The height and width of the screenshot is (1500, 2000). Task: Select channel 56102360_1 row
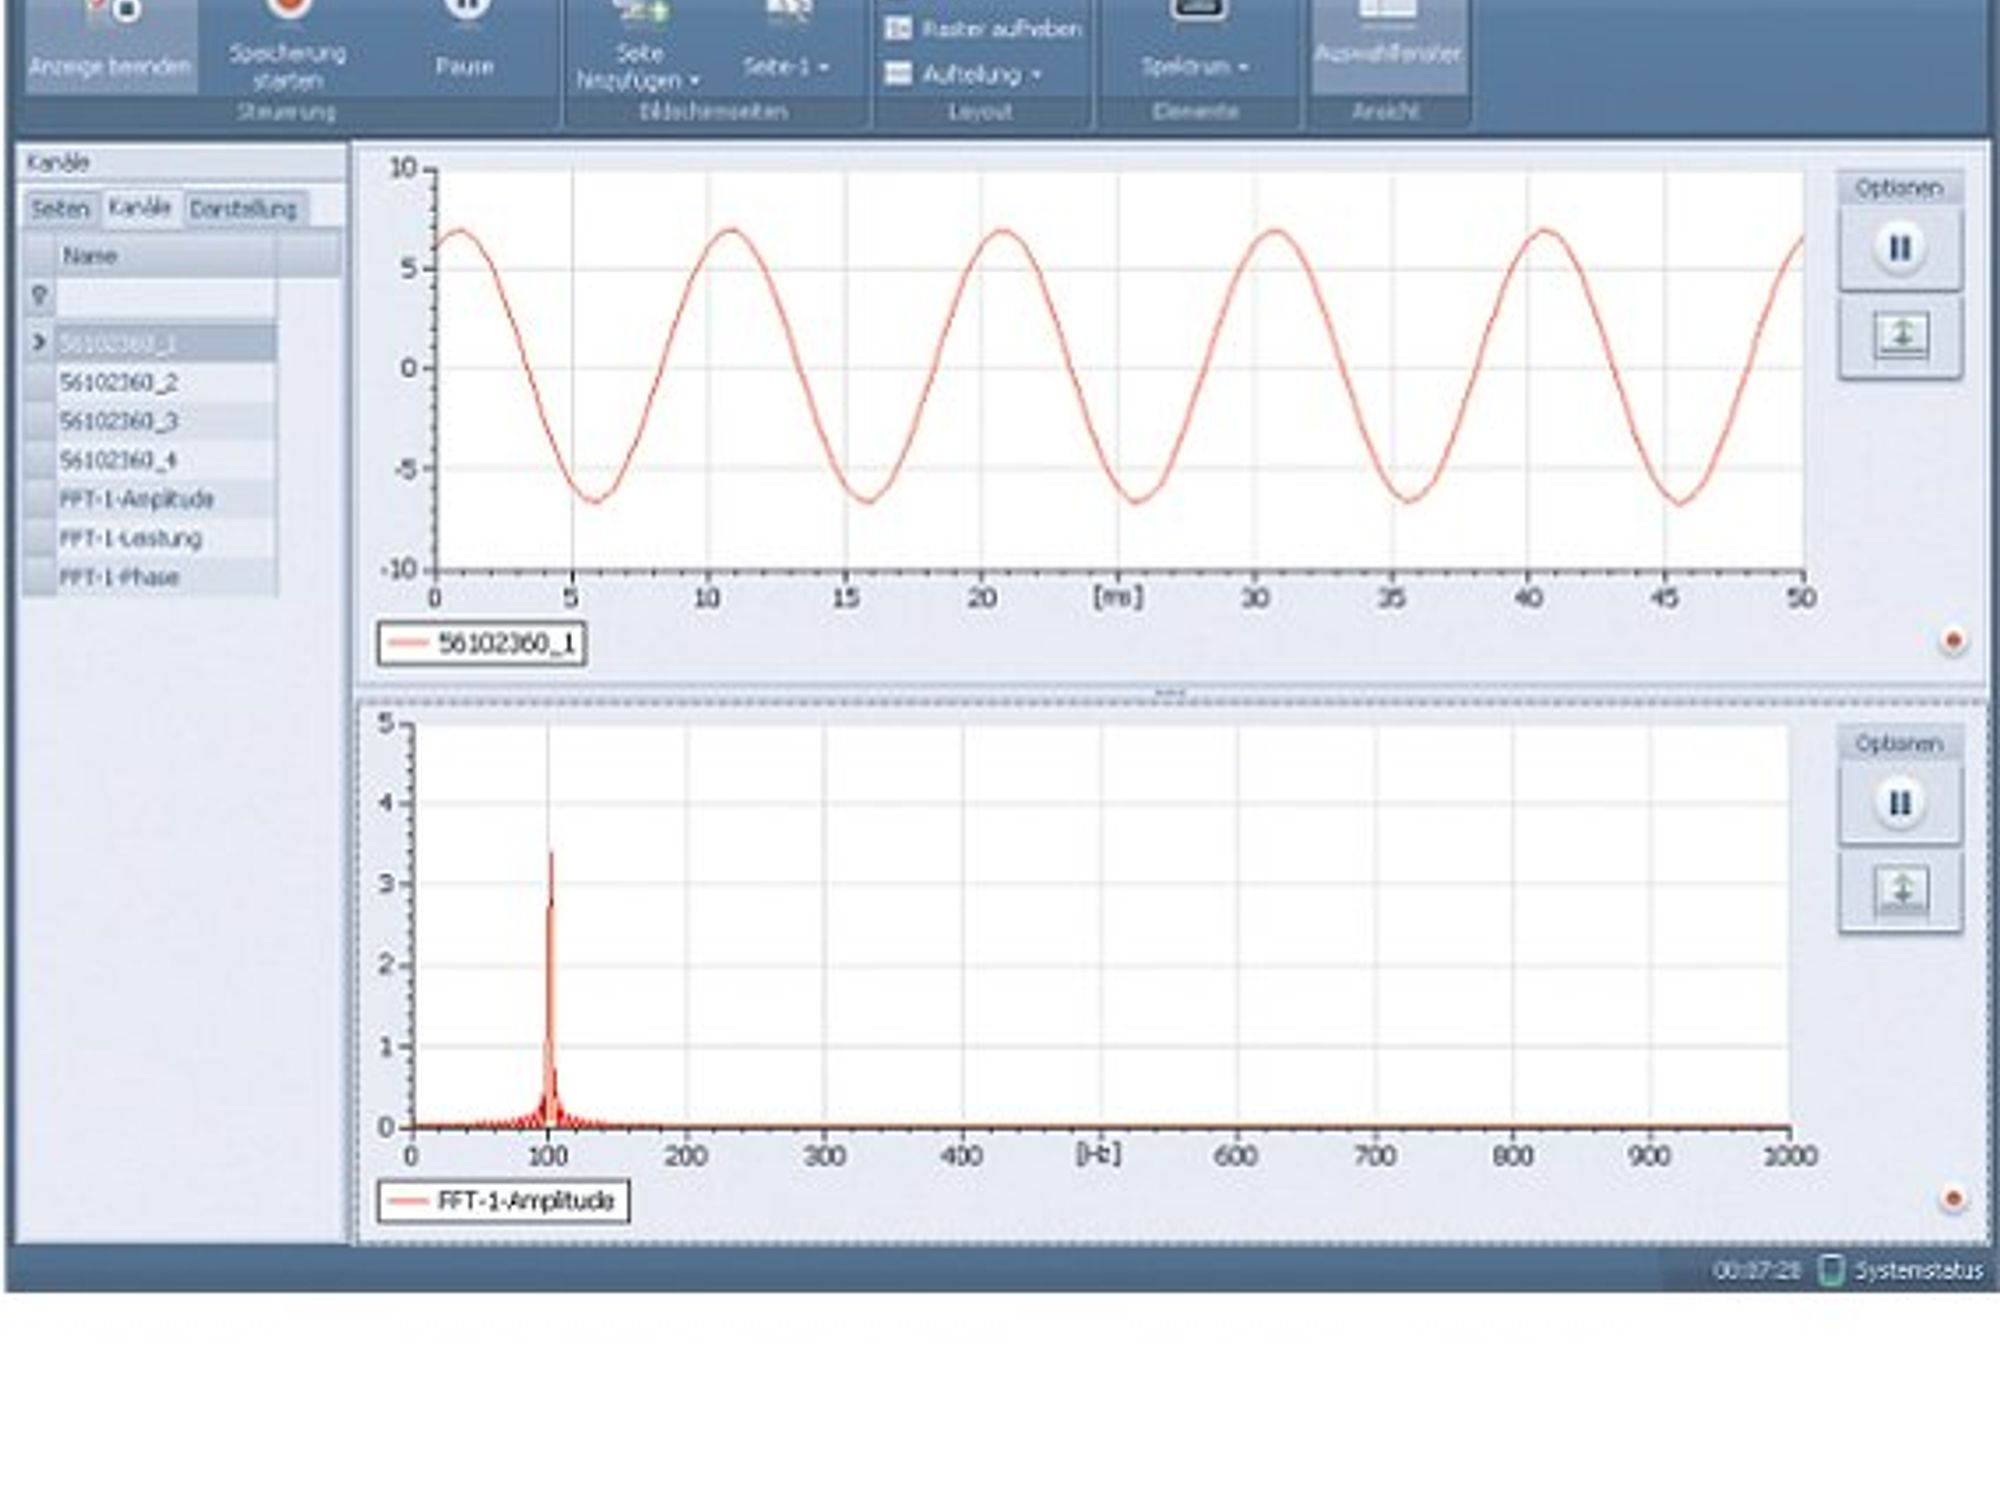pos(166,343)
